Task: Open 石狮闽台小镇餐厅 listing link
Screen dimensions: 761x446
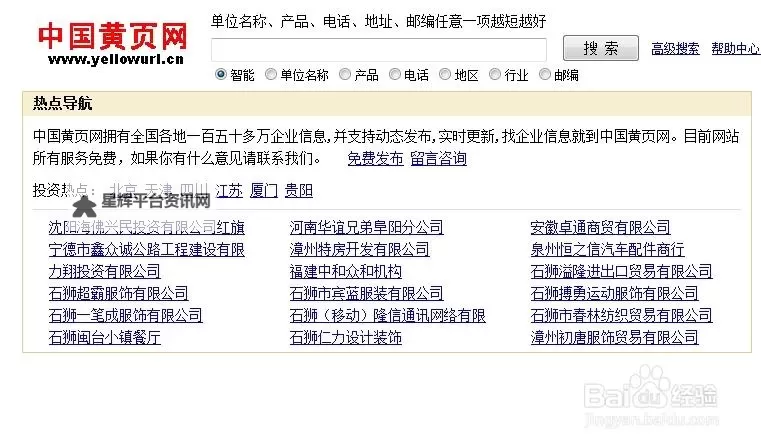Action: 104,337
